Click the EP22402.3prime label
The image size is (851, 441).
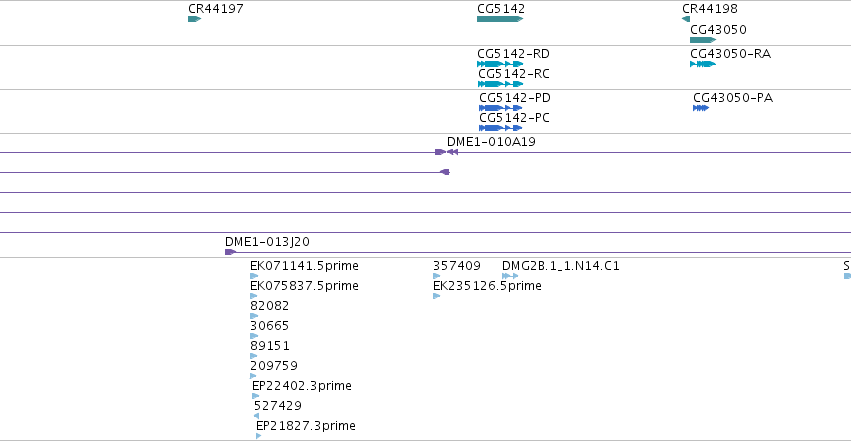pyautogui.click(x=302, y=386)
